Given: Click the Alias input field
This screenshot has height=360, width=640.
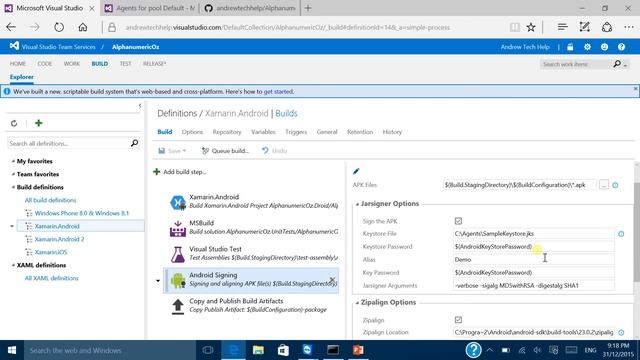Looking at the screenshot, I should (533, 260).
